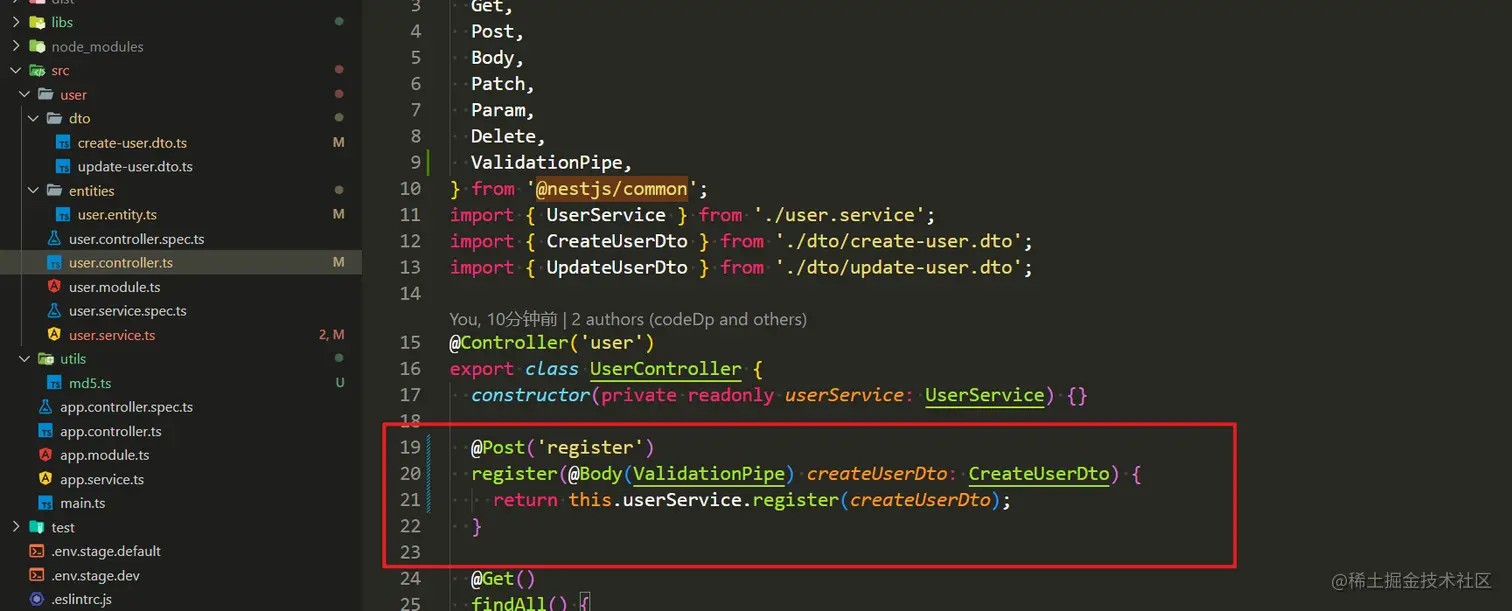
Task: Click TS icon of update-user.dto.ts
Action: point(63,167)
